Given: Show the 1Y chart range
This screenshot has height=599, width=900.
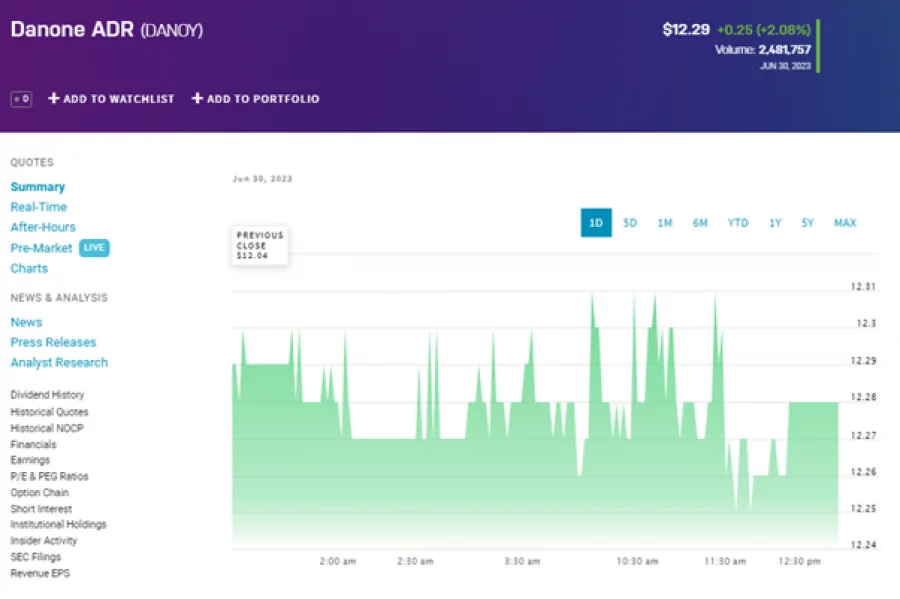Looking at the screenshot, I should (775, 223).
